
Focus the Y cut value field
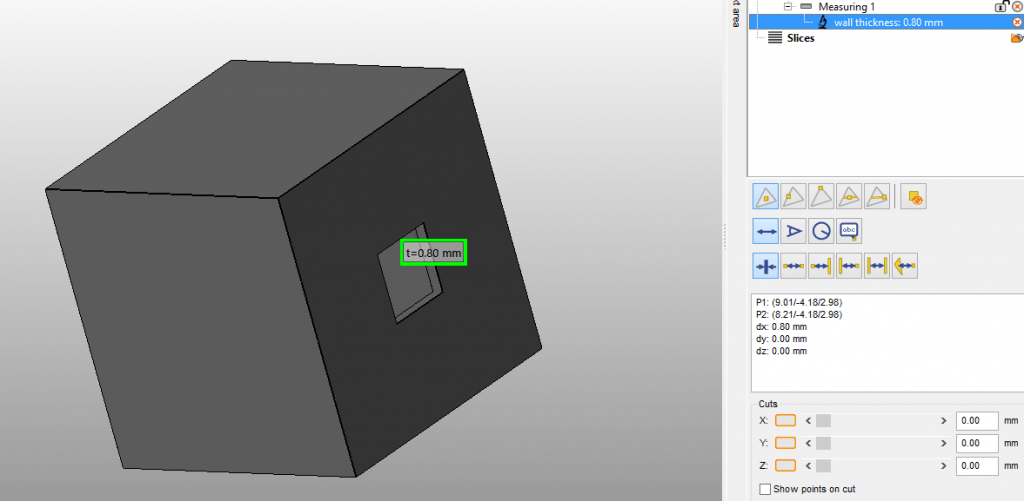pos(978,443)
